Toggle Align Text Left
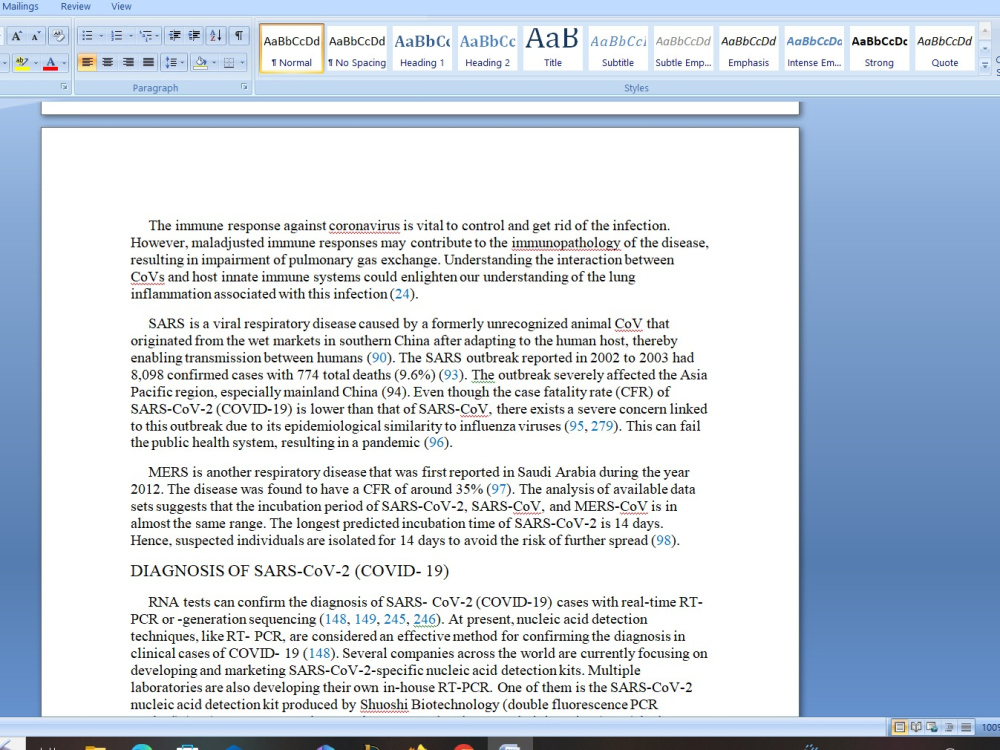The width and height of the screenshot is (1000, 750). tap(87, 62)
